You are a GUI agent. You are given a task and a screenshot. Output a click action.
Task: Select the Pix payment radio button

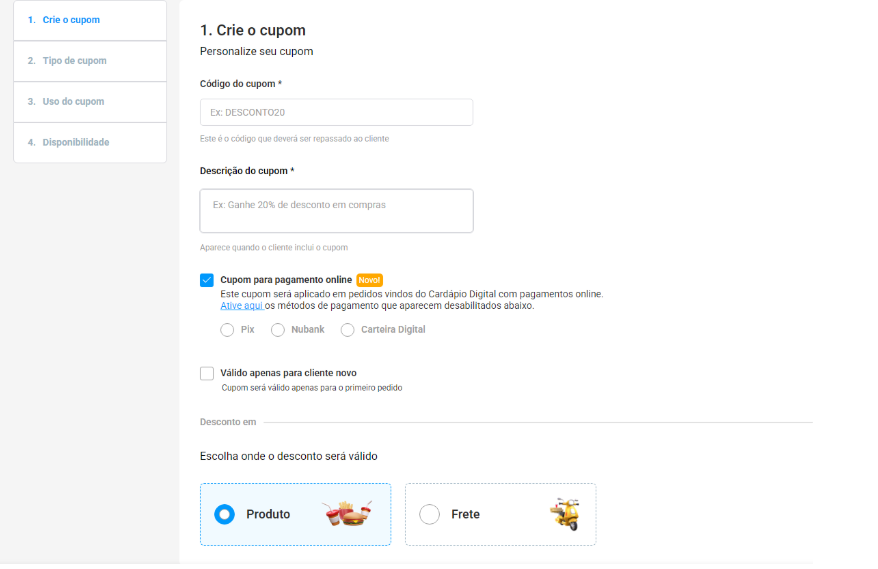(227, 330)
